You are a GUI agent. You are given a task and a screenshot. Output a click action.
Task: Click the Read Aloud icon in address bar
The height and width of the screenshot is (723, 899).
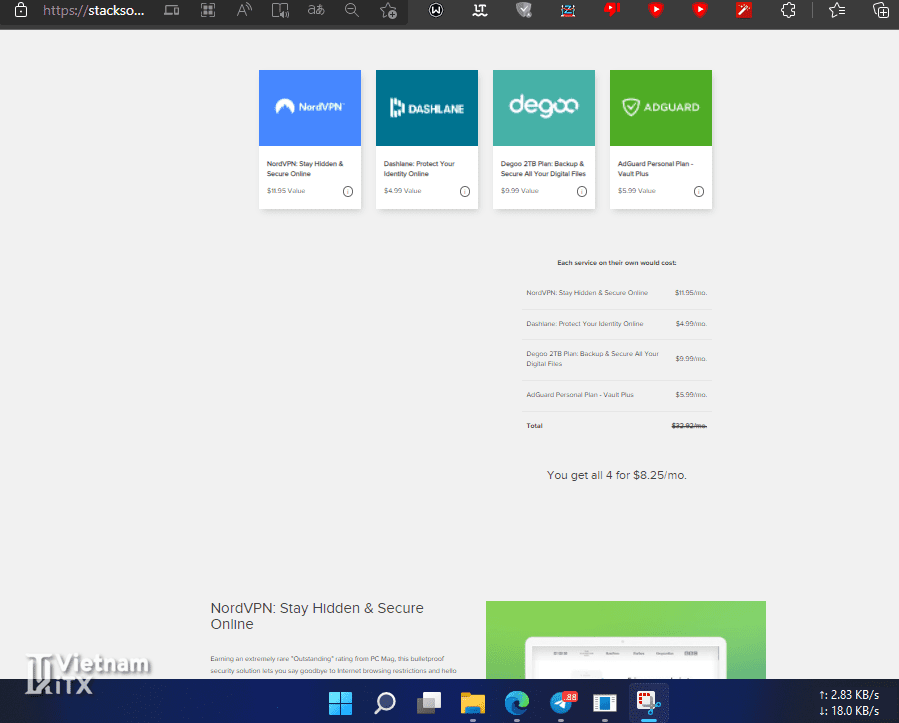tap(280, 11)
